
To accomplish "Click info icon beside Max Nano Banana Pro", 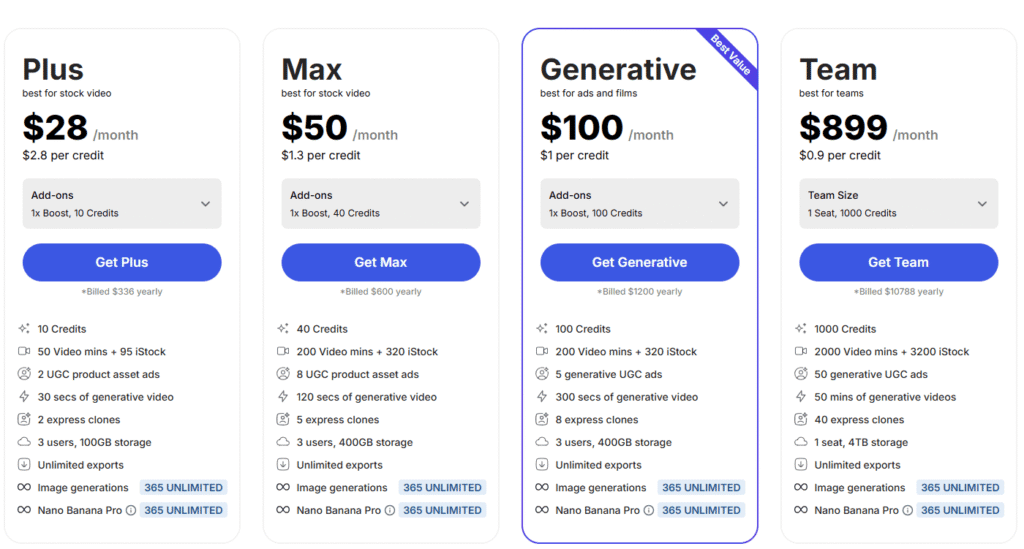I will point(390,511).
